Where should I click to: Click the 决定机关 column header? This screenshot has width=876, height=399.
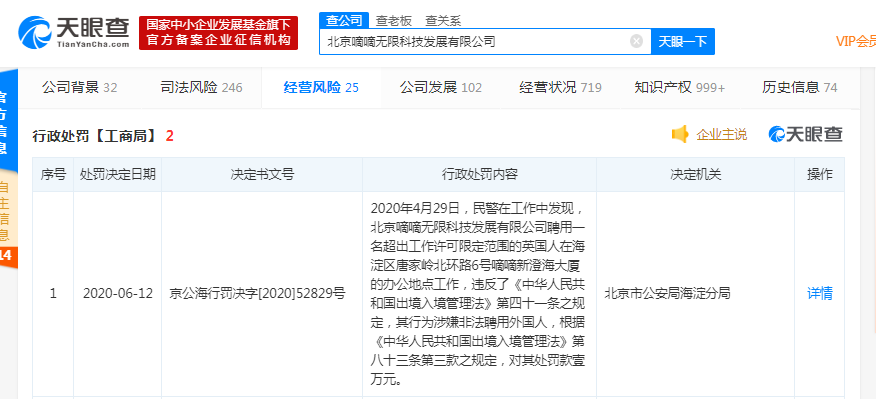696,174
